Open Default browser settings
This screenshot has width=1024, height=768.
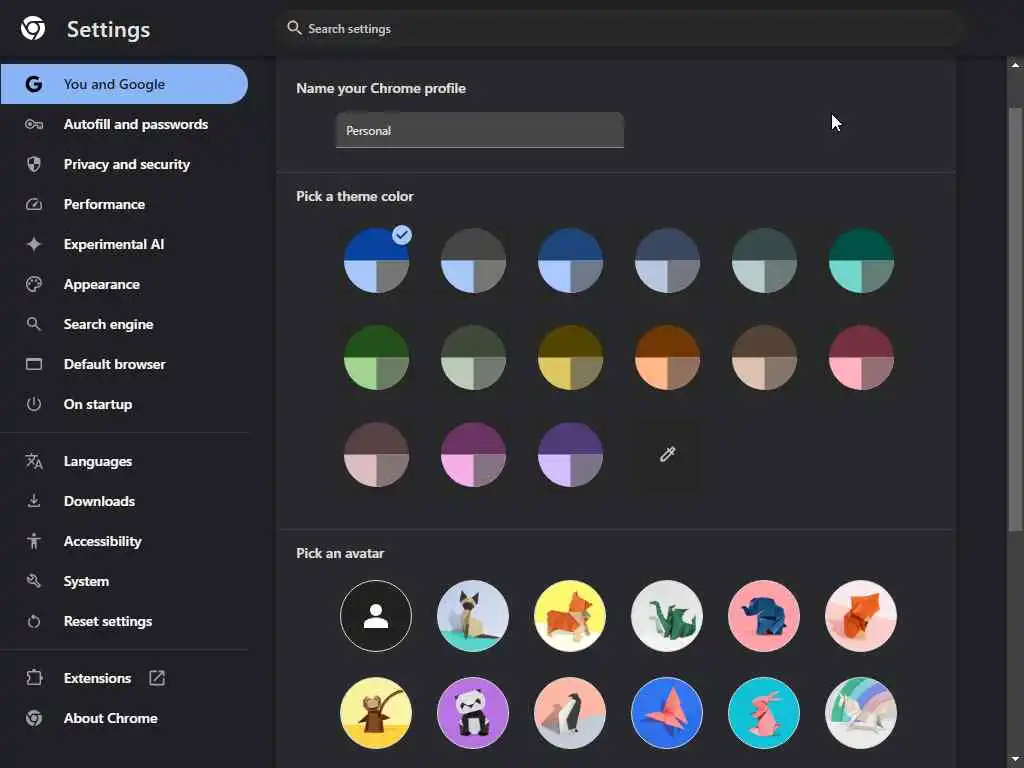124,364
